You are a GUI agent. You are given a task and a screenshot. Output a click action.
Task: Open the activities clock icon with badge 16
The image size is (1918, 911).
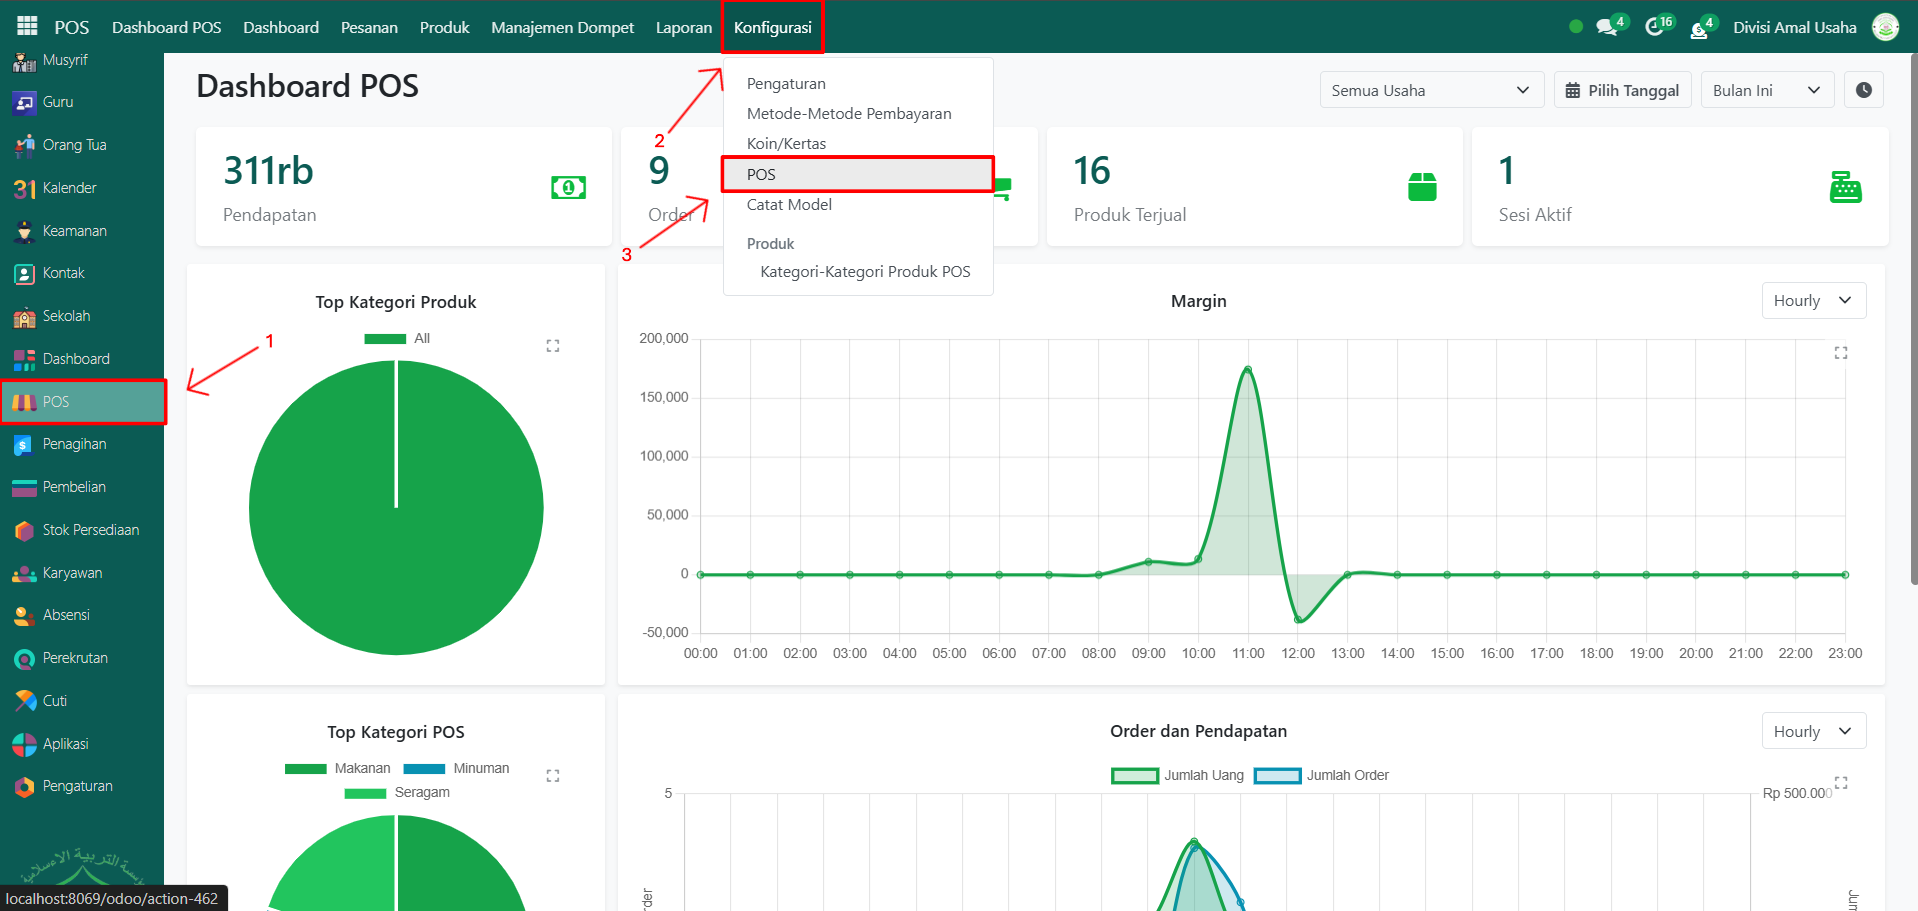coord(1655,27)
